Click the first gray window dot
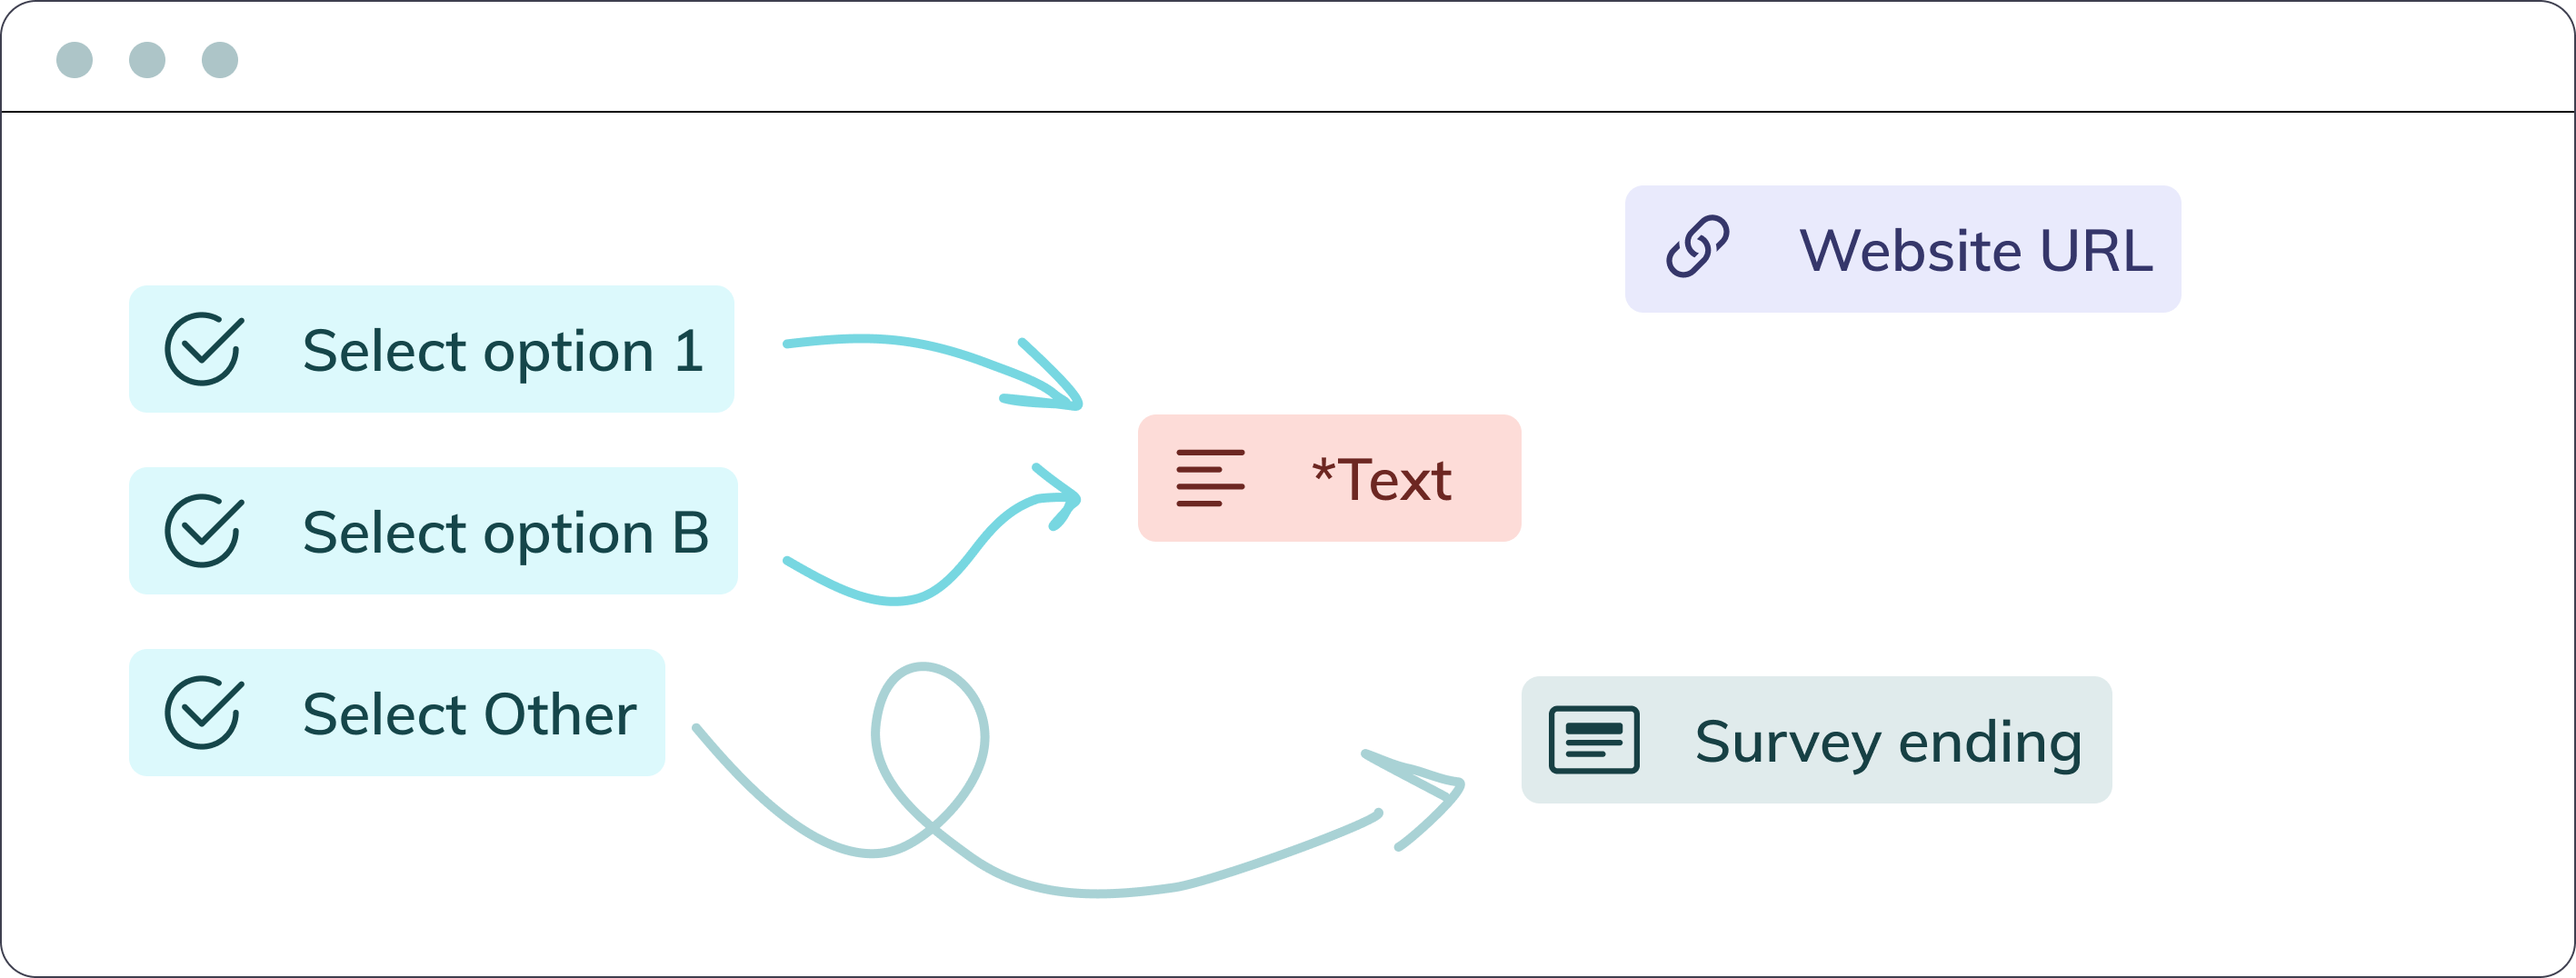 coord(75,60)
